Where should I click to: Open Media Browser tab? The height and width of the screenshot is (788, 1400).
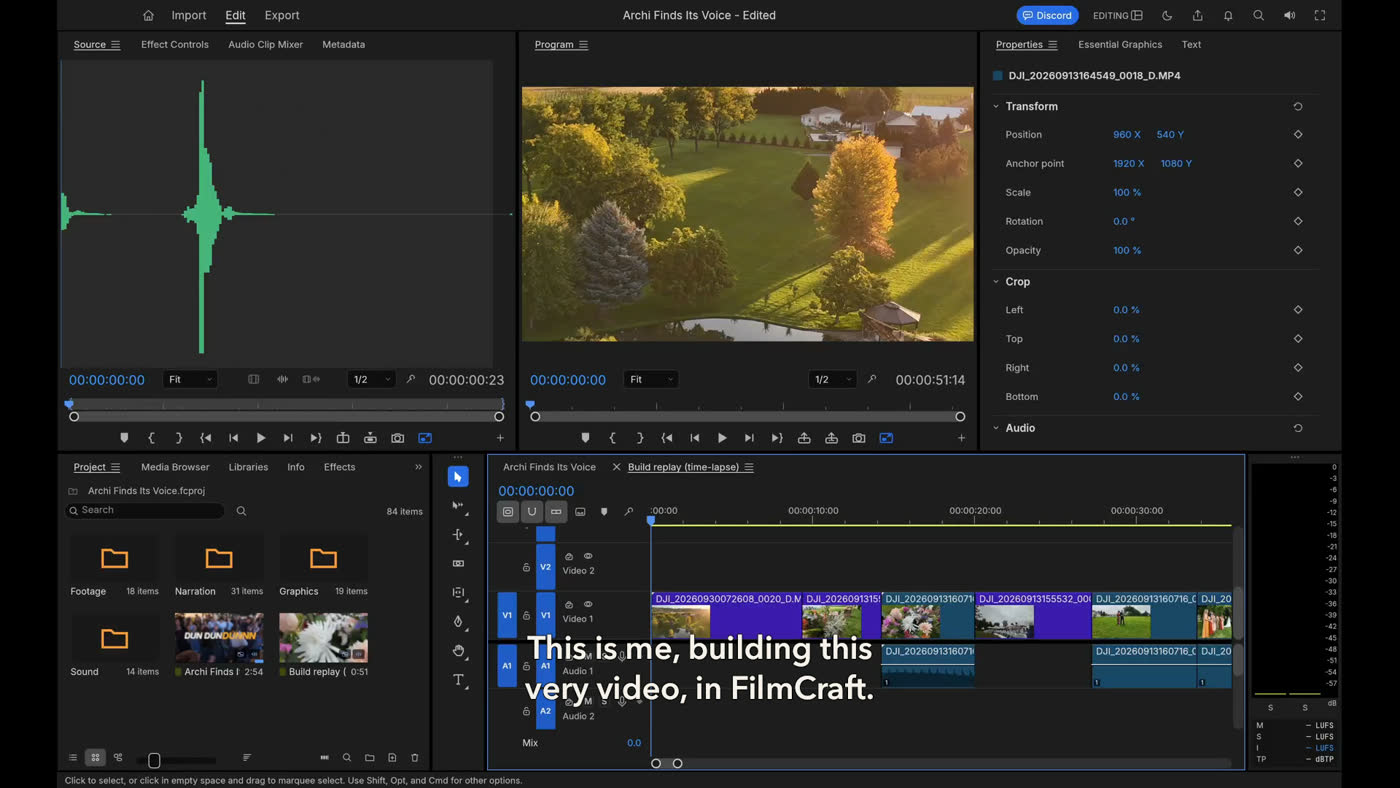tap(175, 467)
